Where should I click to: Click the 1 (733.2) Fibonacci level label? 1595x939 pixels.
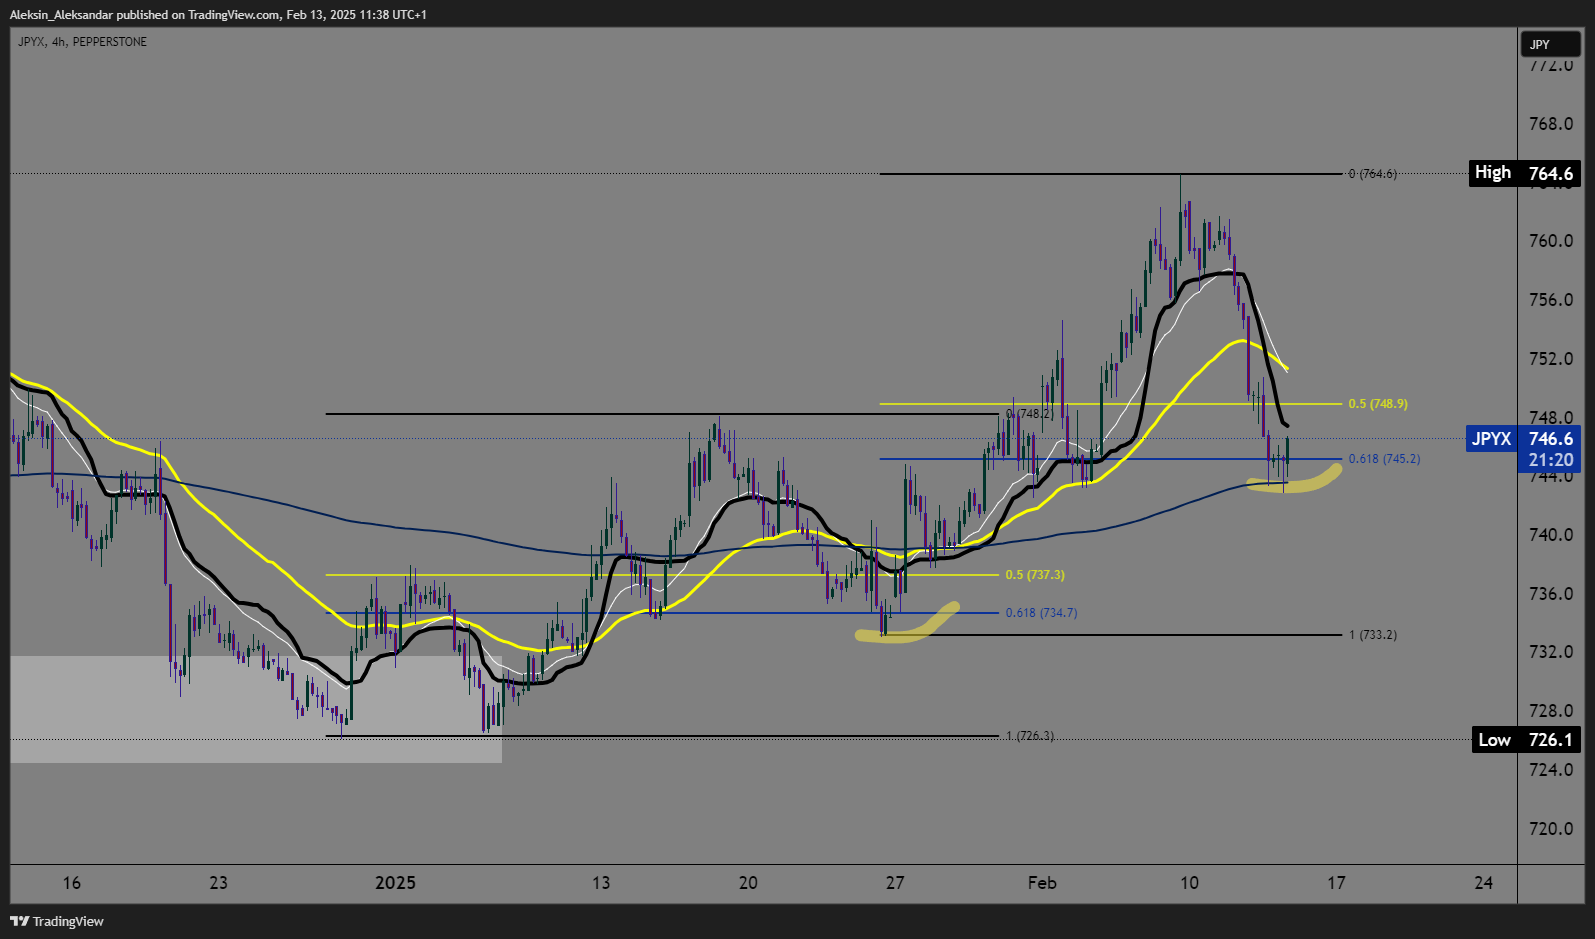tap(1373, 635)
